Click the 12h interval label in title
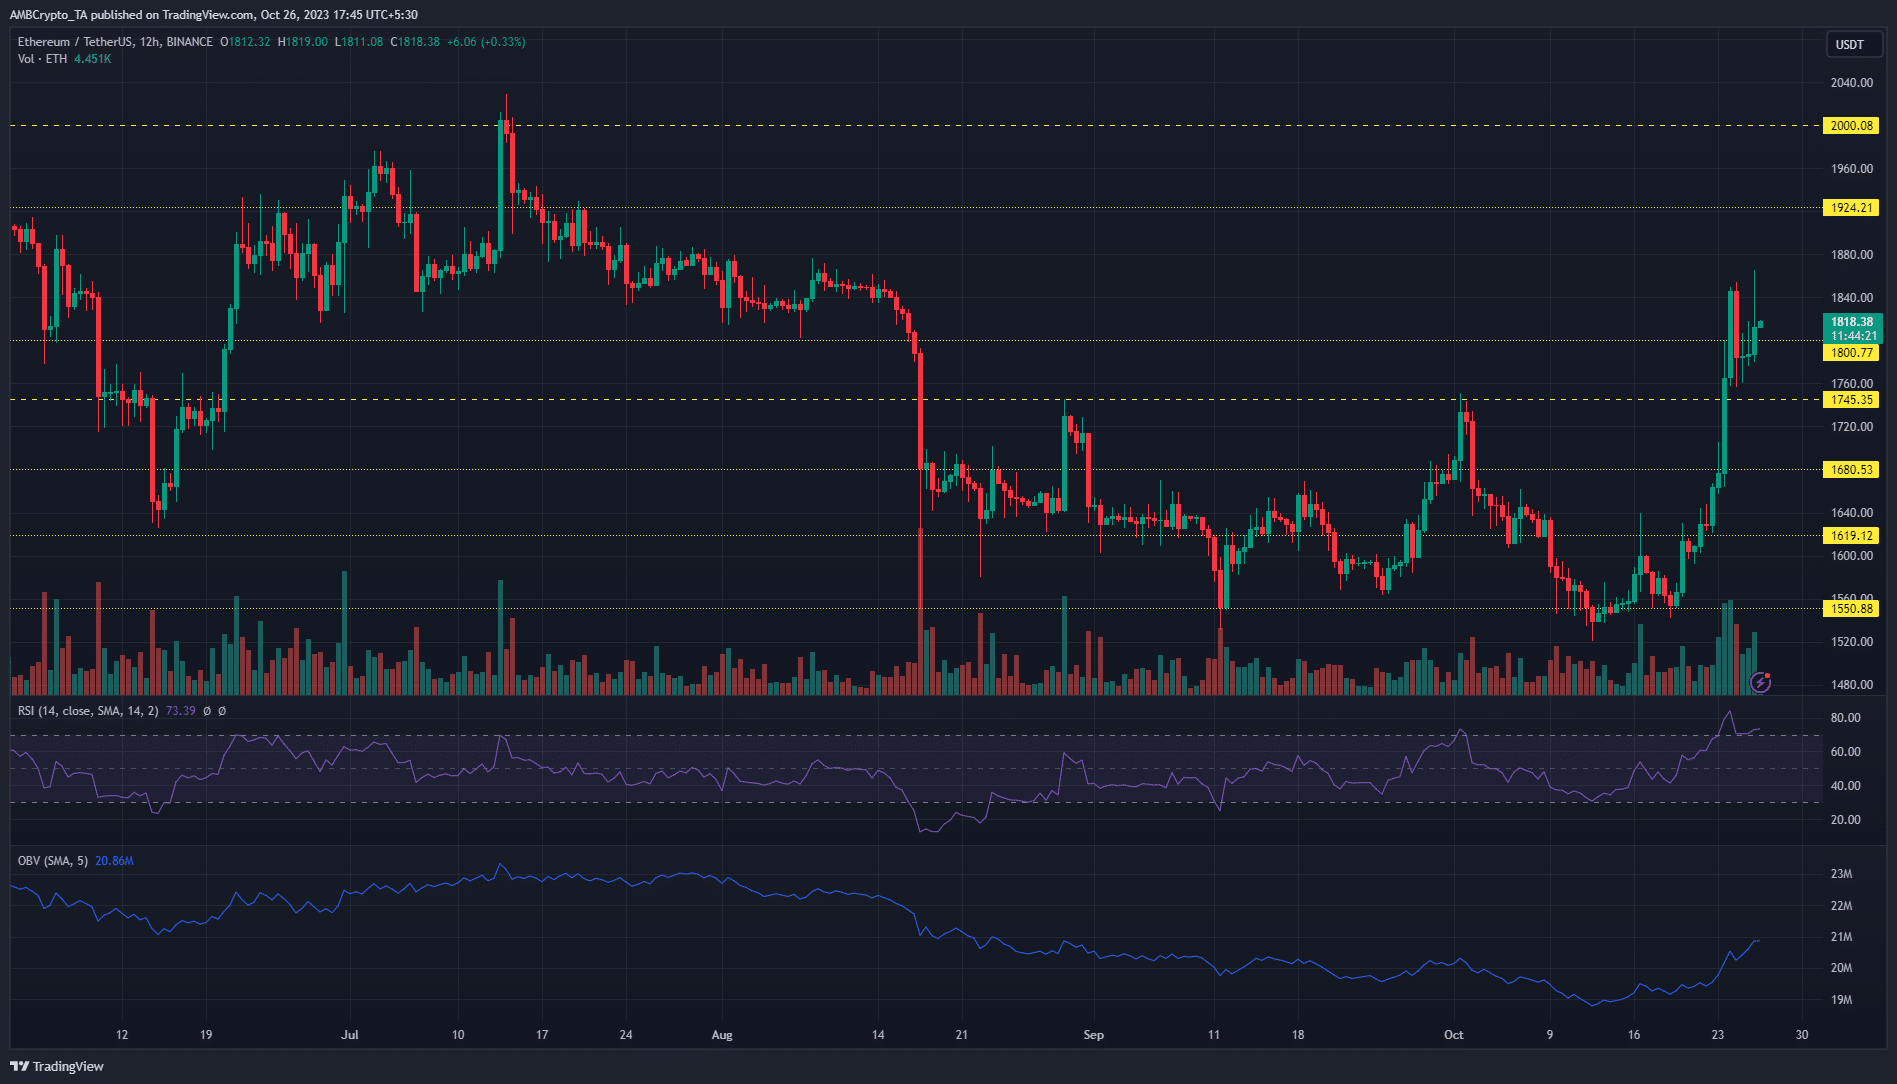 pos(150,42)
